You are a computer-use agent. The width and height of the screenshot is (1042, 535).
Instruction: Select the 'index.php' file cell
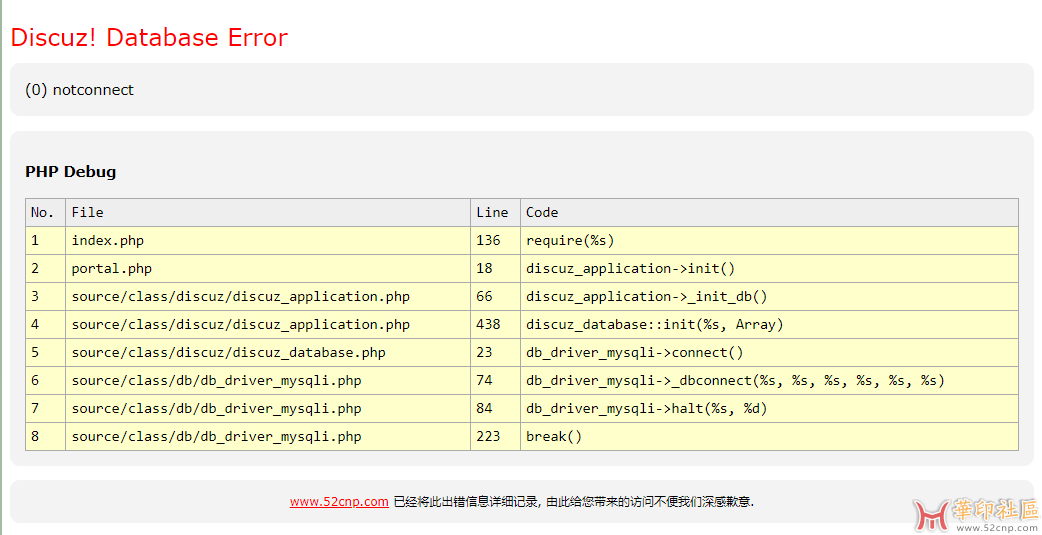point(268,241)
